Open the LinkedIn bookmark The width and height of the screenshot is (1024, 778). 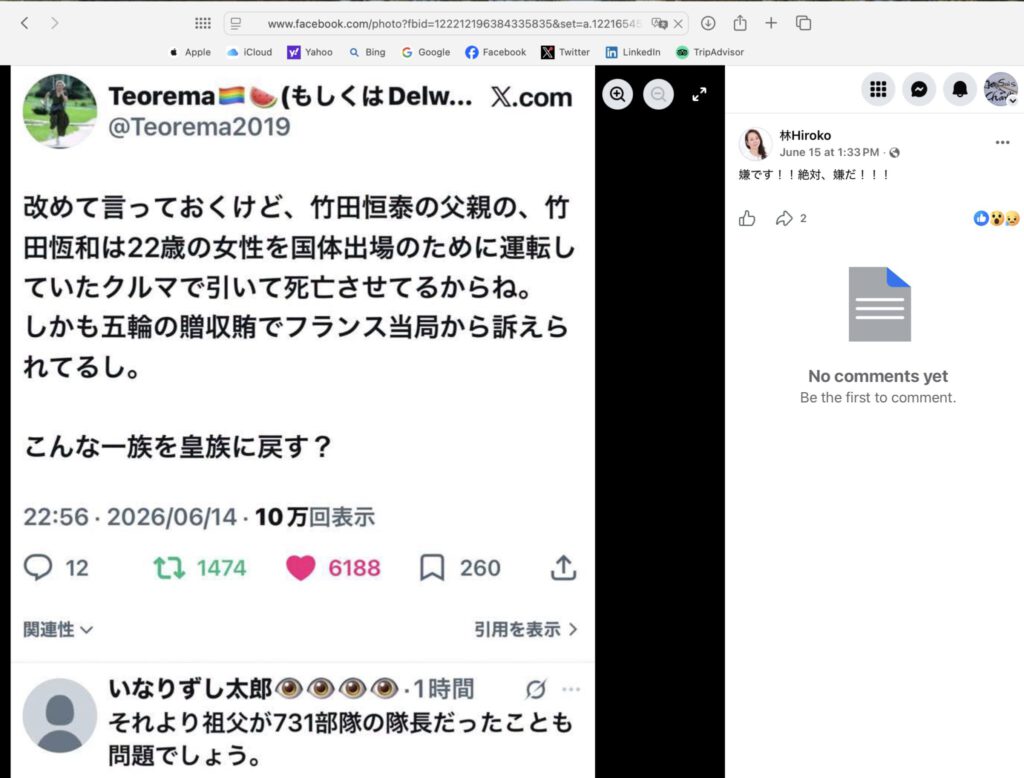633,52
